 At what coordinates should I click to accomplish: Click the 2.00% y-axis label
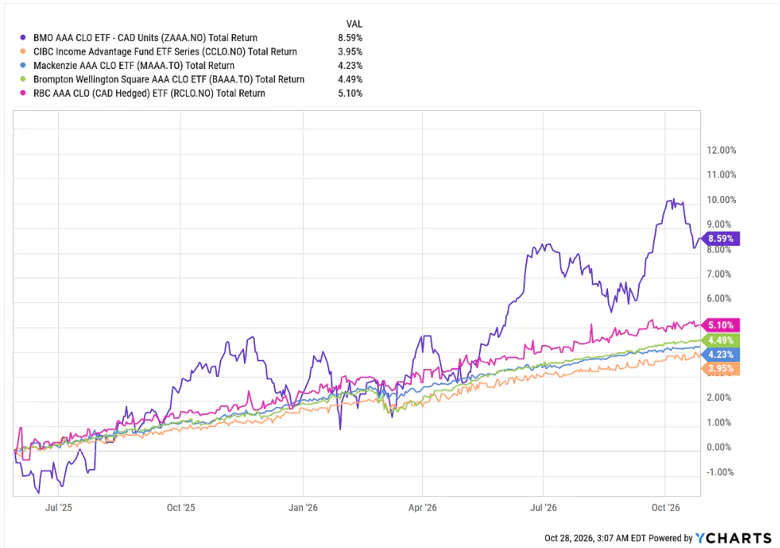(719, 397)
